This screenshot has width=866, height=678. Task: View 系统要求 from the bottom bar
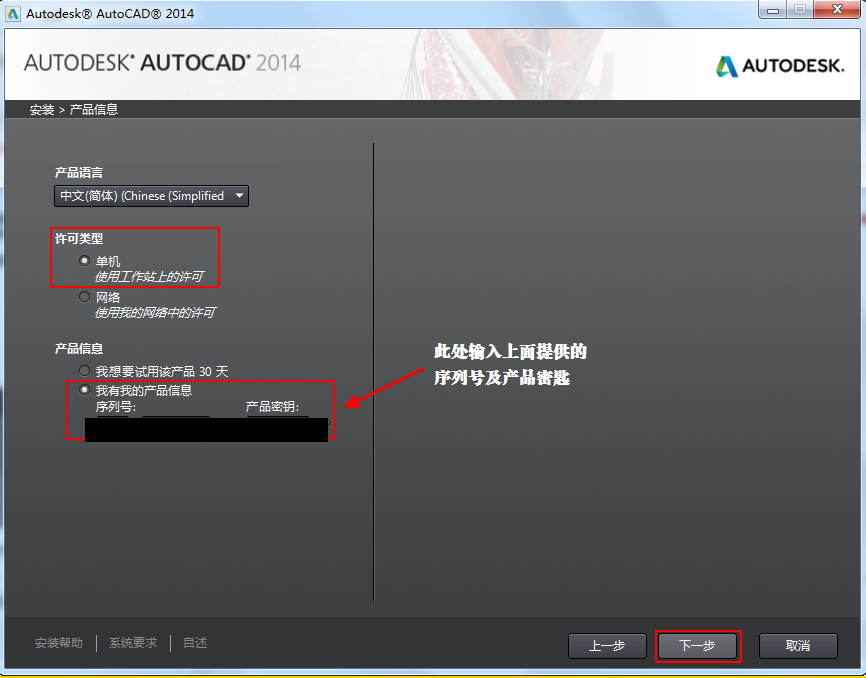click(x=131, y=643)
